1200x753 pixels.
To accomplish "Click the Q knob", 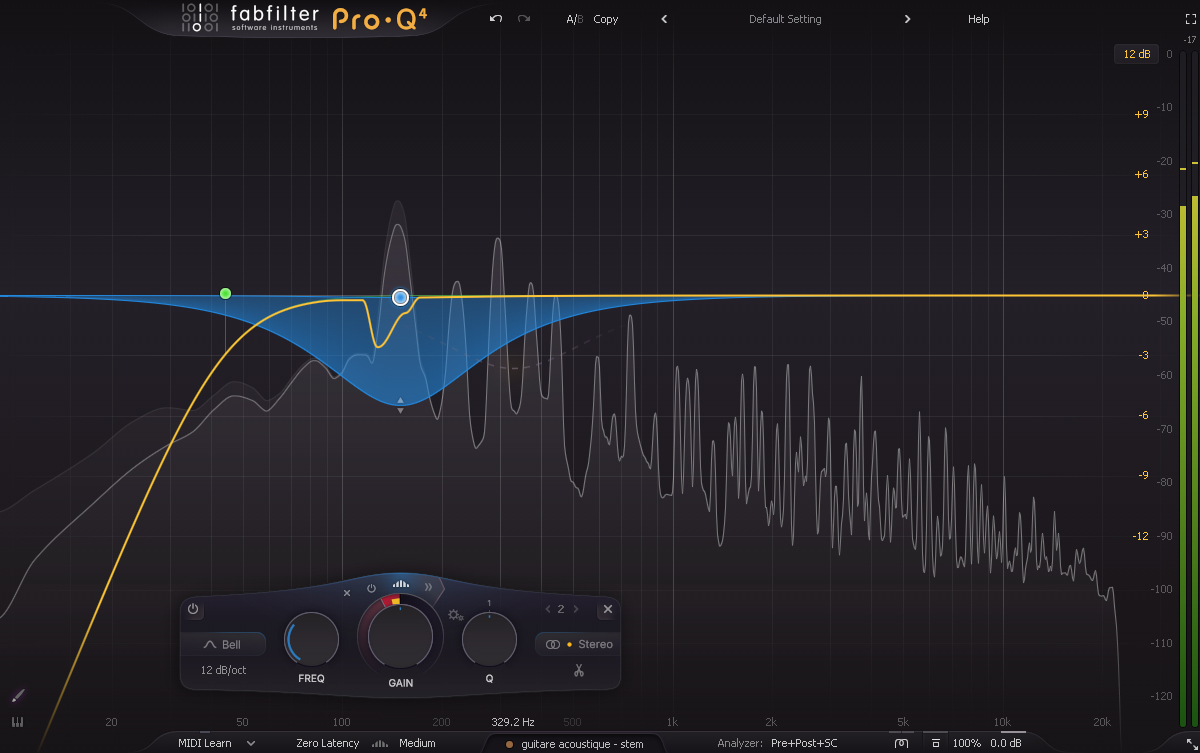I will pos(489,639).
